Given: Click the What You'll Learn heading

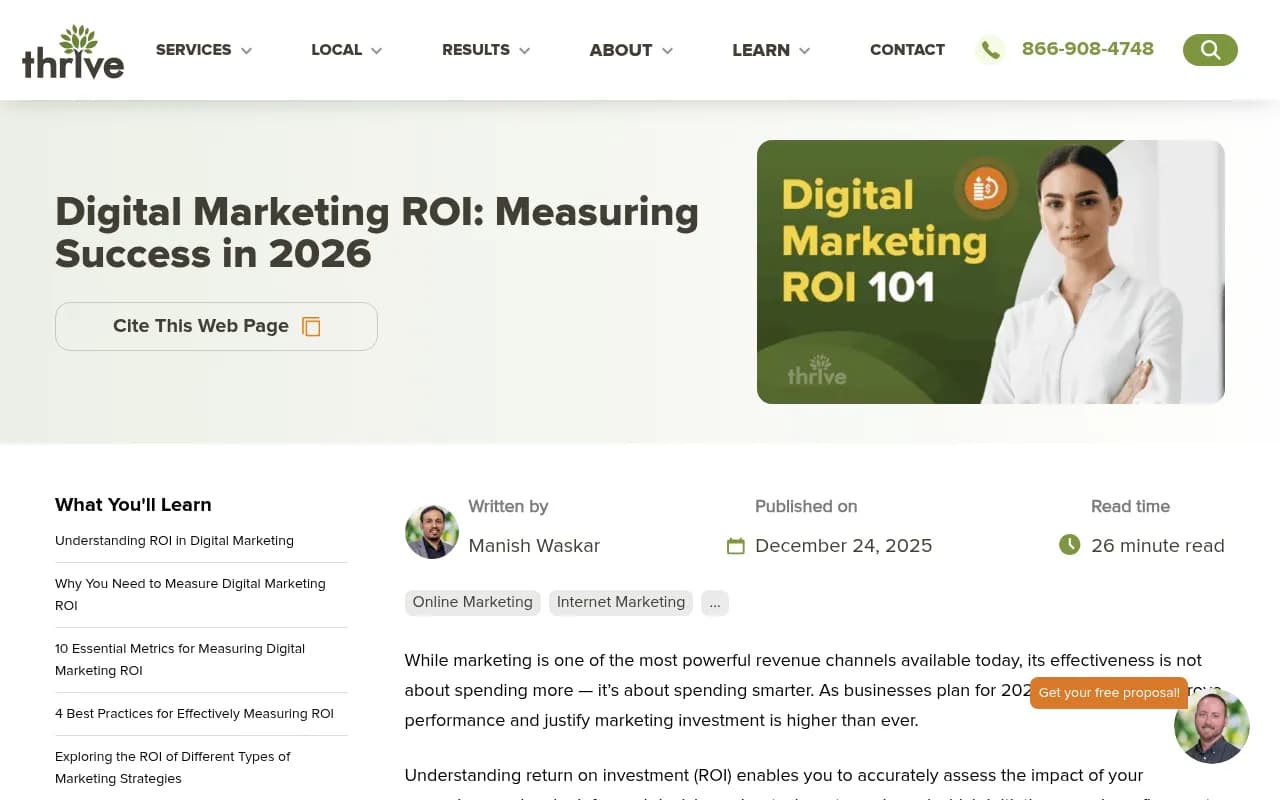Looking at the screenshot, I should click(133, 505).
